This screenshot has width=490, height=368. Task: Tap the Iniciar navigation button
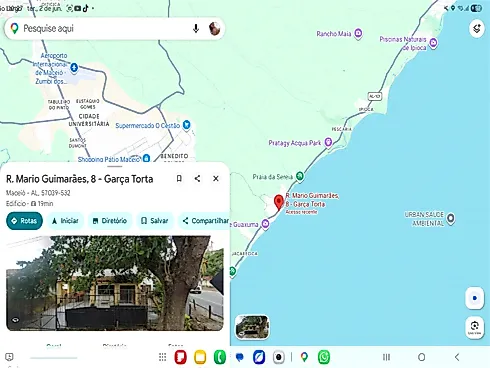(65, 221)
